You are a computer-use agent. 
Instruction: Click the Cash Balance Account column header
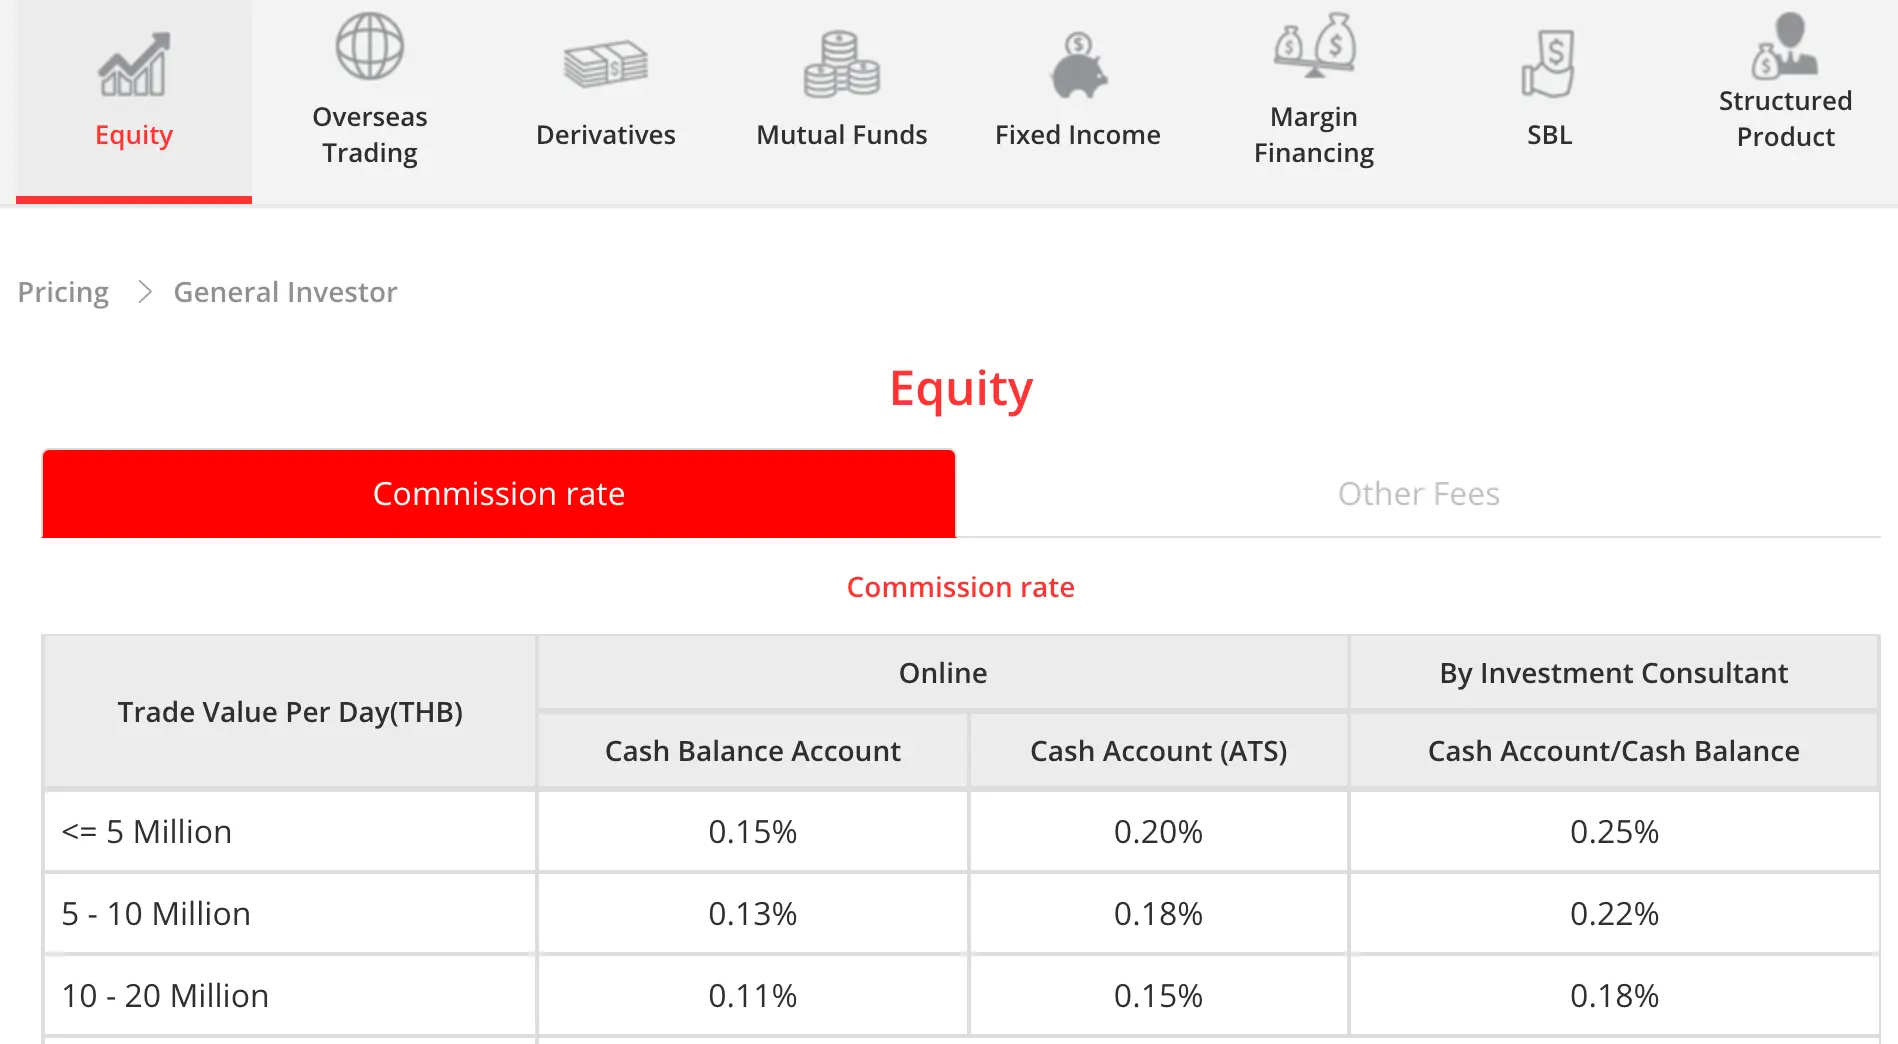[x=752, y=751]
